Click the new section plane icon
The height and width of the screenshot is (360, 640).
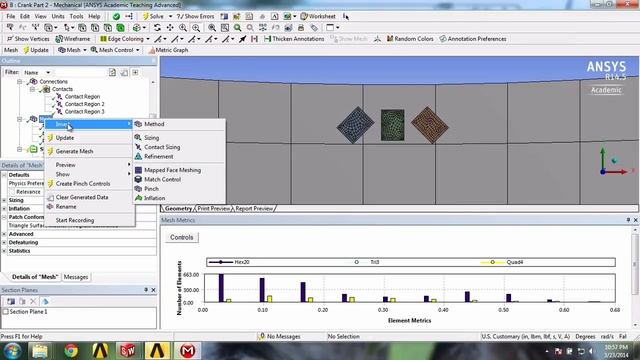click(x=11, y=301)
